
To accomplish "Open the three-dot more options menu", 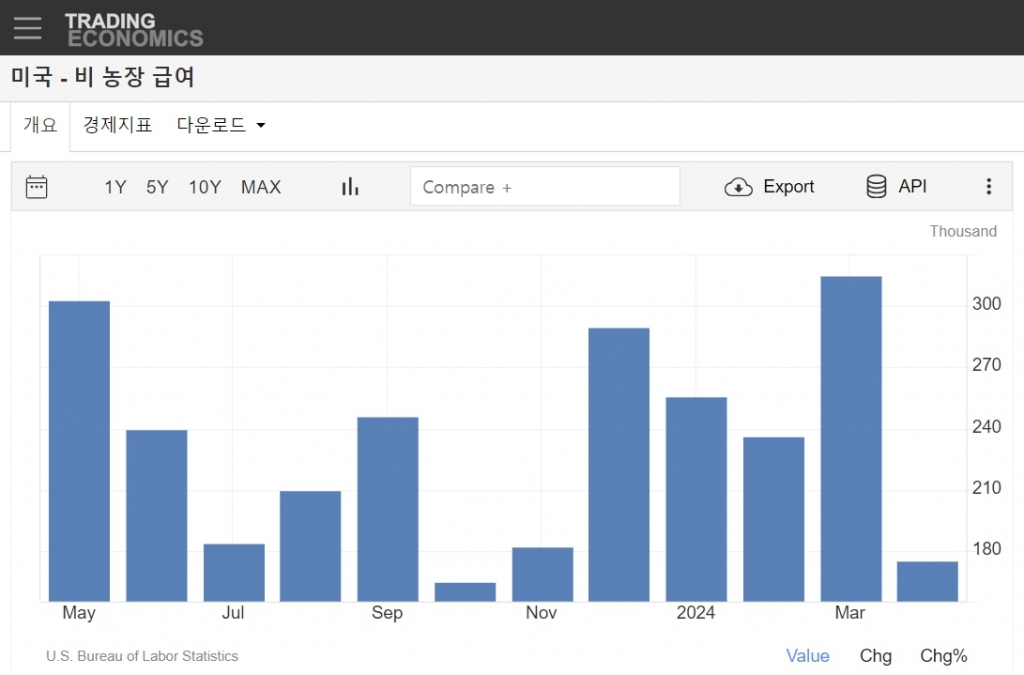I will pyautogui.click(x=988, y=187).
